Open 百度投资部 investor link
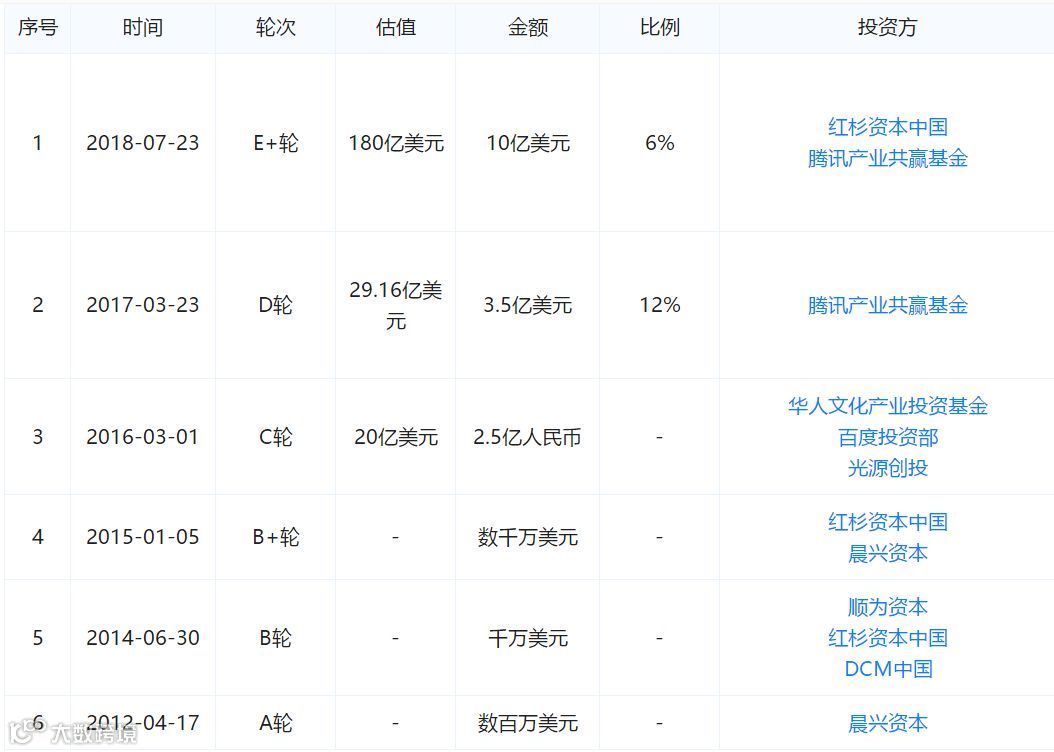The width and height of the screenshot is (1054, 752). (x=887, y=437)
